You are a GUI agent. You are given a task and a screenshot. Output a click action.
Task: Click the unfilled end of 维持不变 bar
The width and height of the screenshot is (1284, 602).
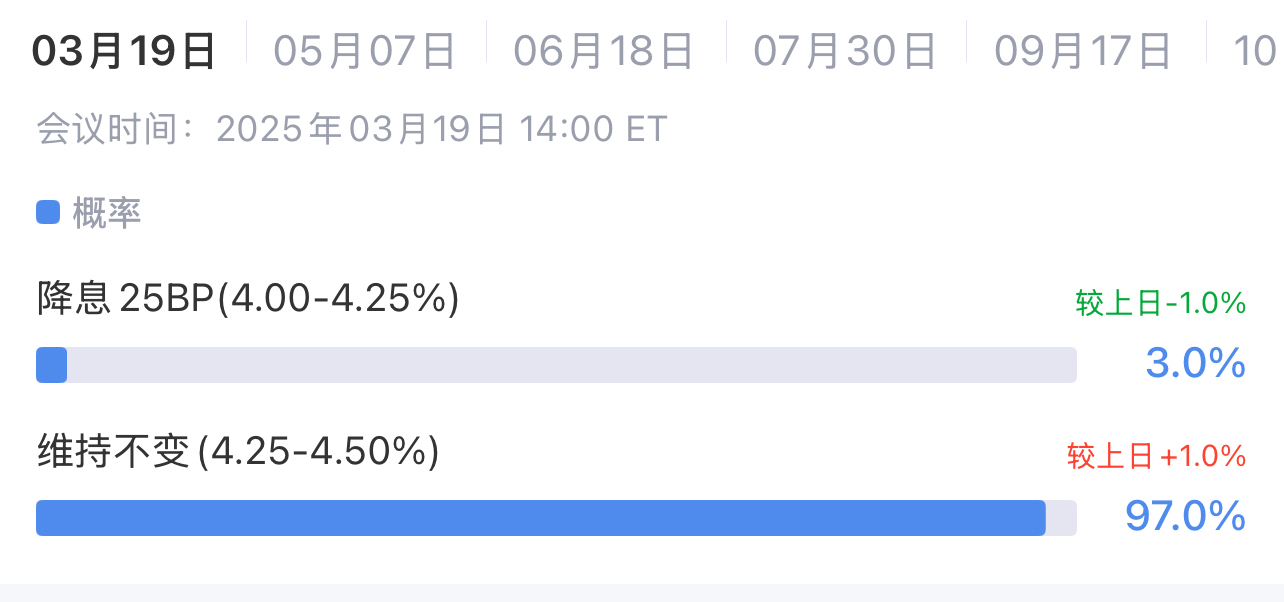tap(1062, 518)
